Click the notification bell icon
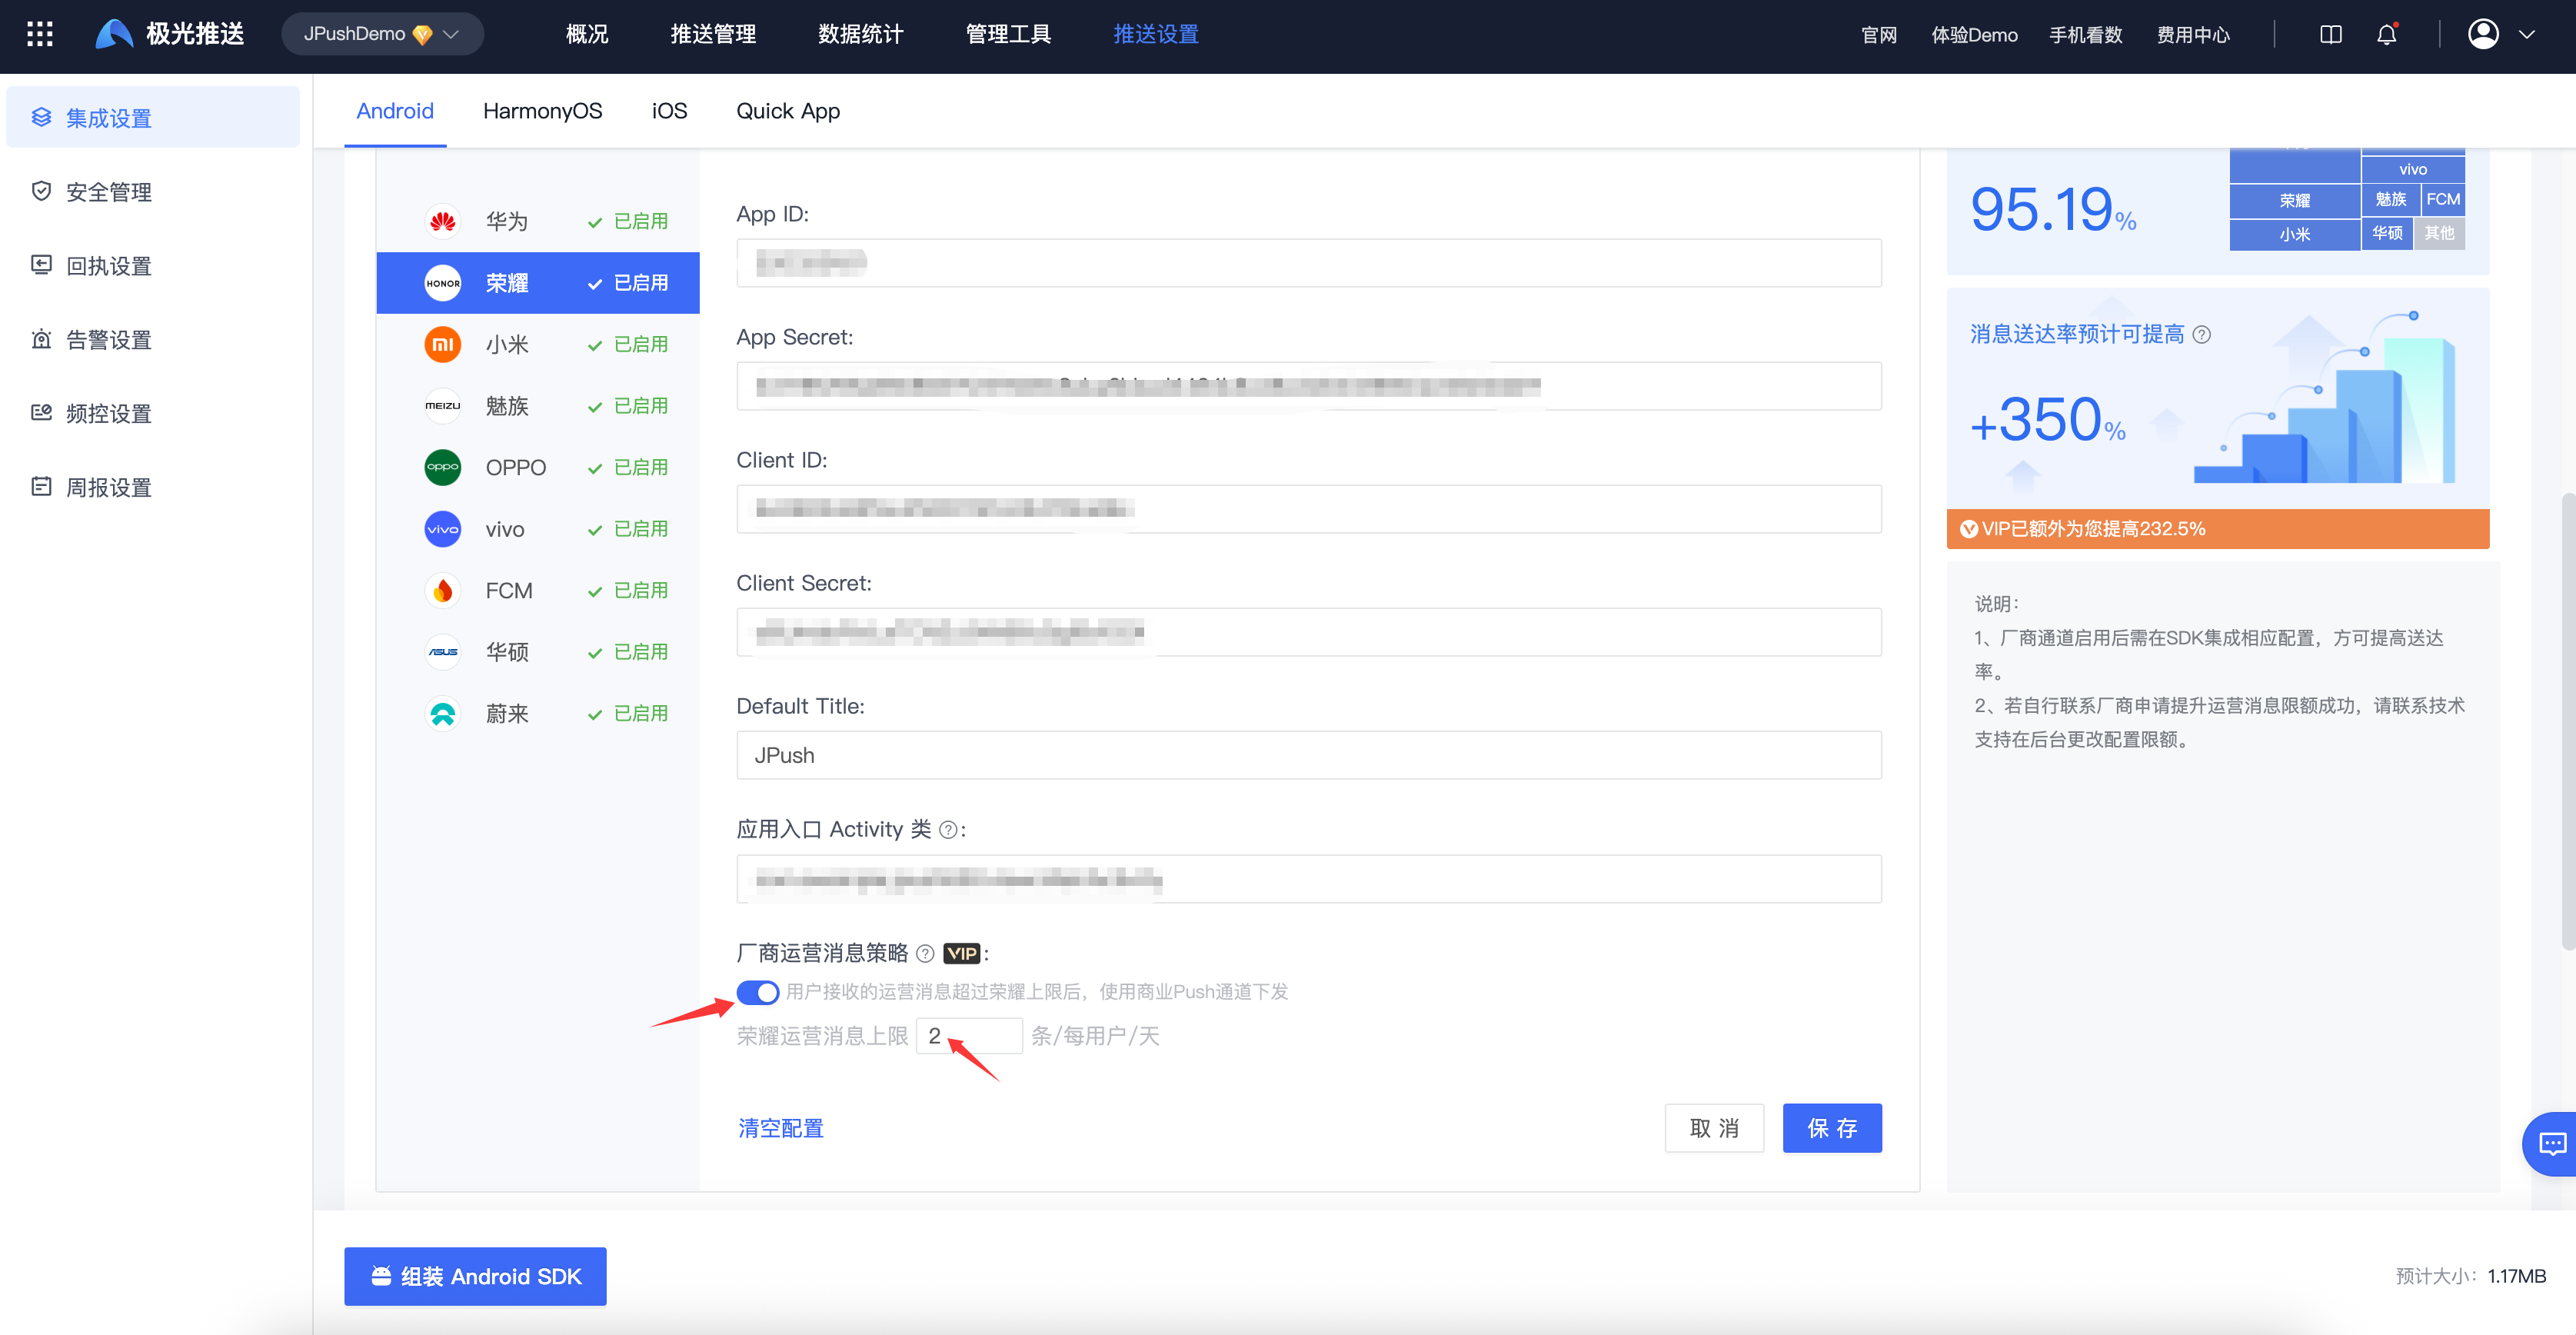Viewport: 2576px width, 1335px height. pyautogui.click(x=2386, y=35)
